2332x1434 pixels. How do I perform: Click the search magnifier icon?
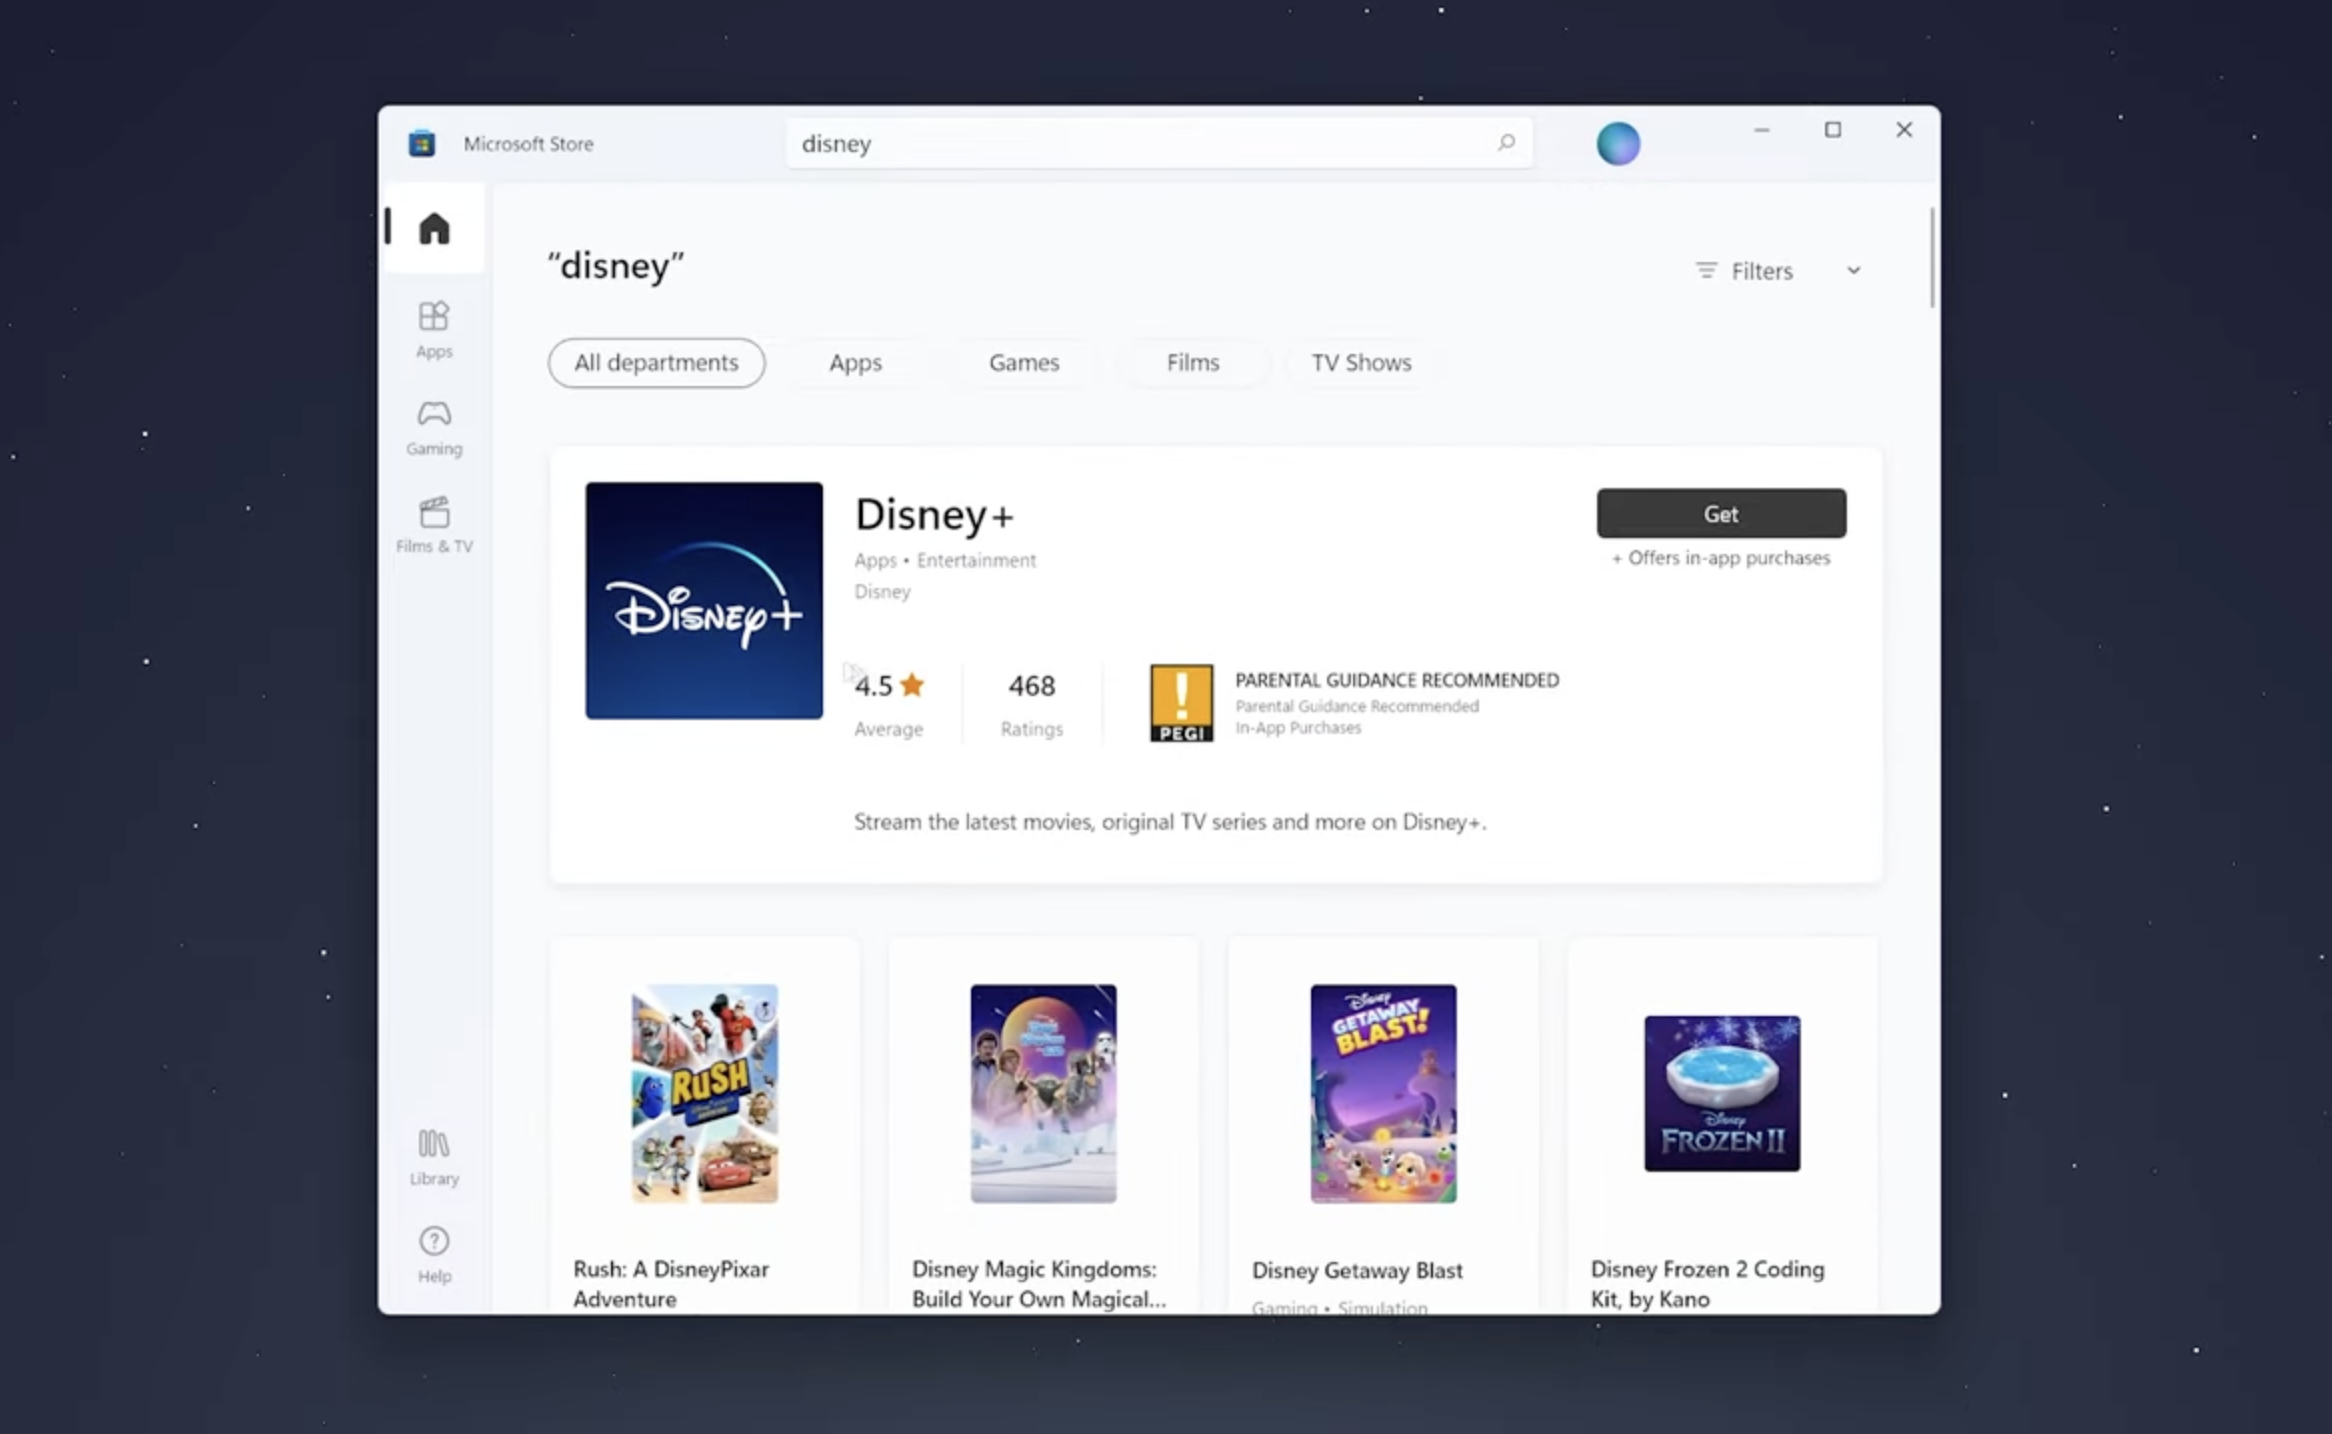tap(1506, 143)
